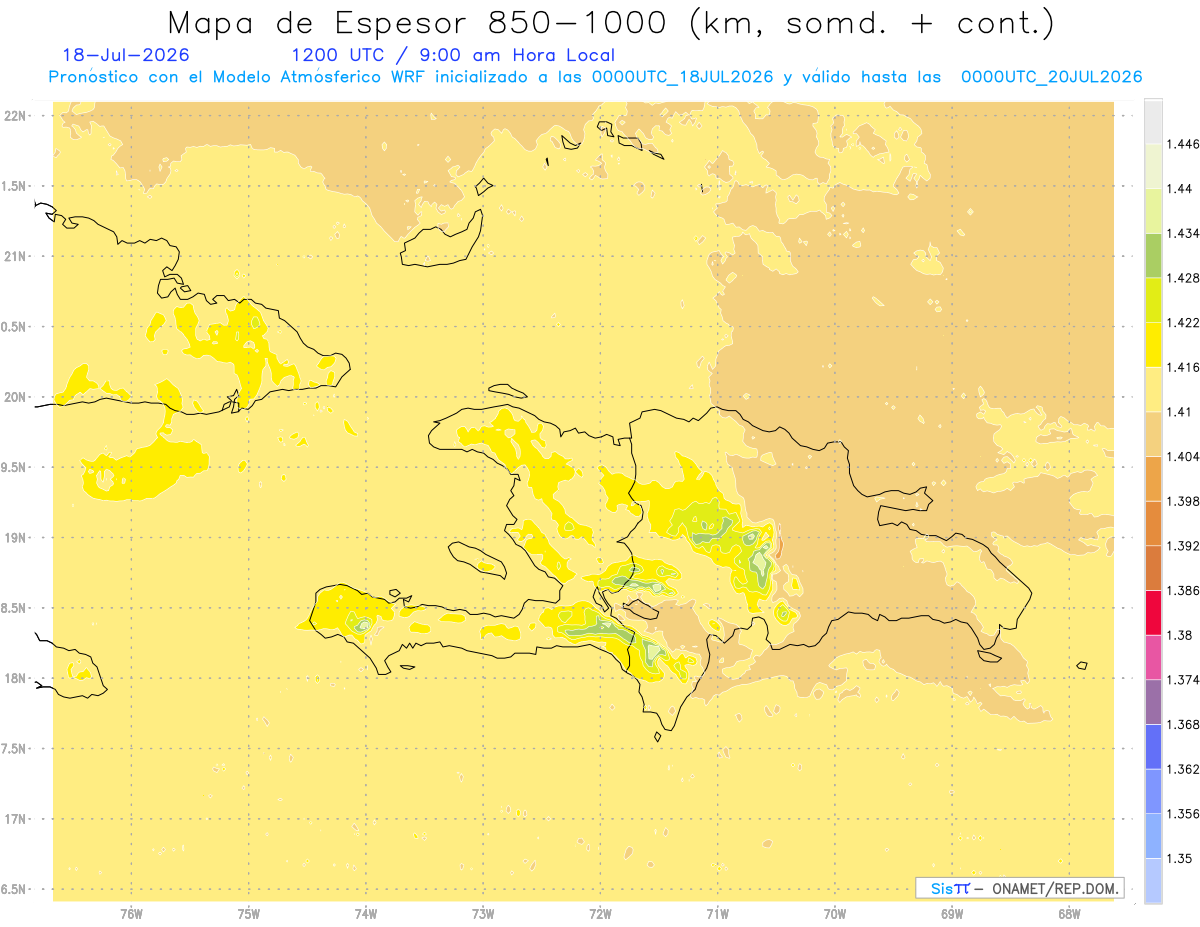
Task: Click the orange legend swatch above 1.398
Action: click(x=1153, y=478)
